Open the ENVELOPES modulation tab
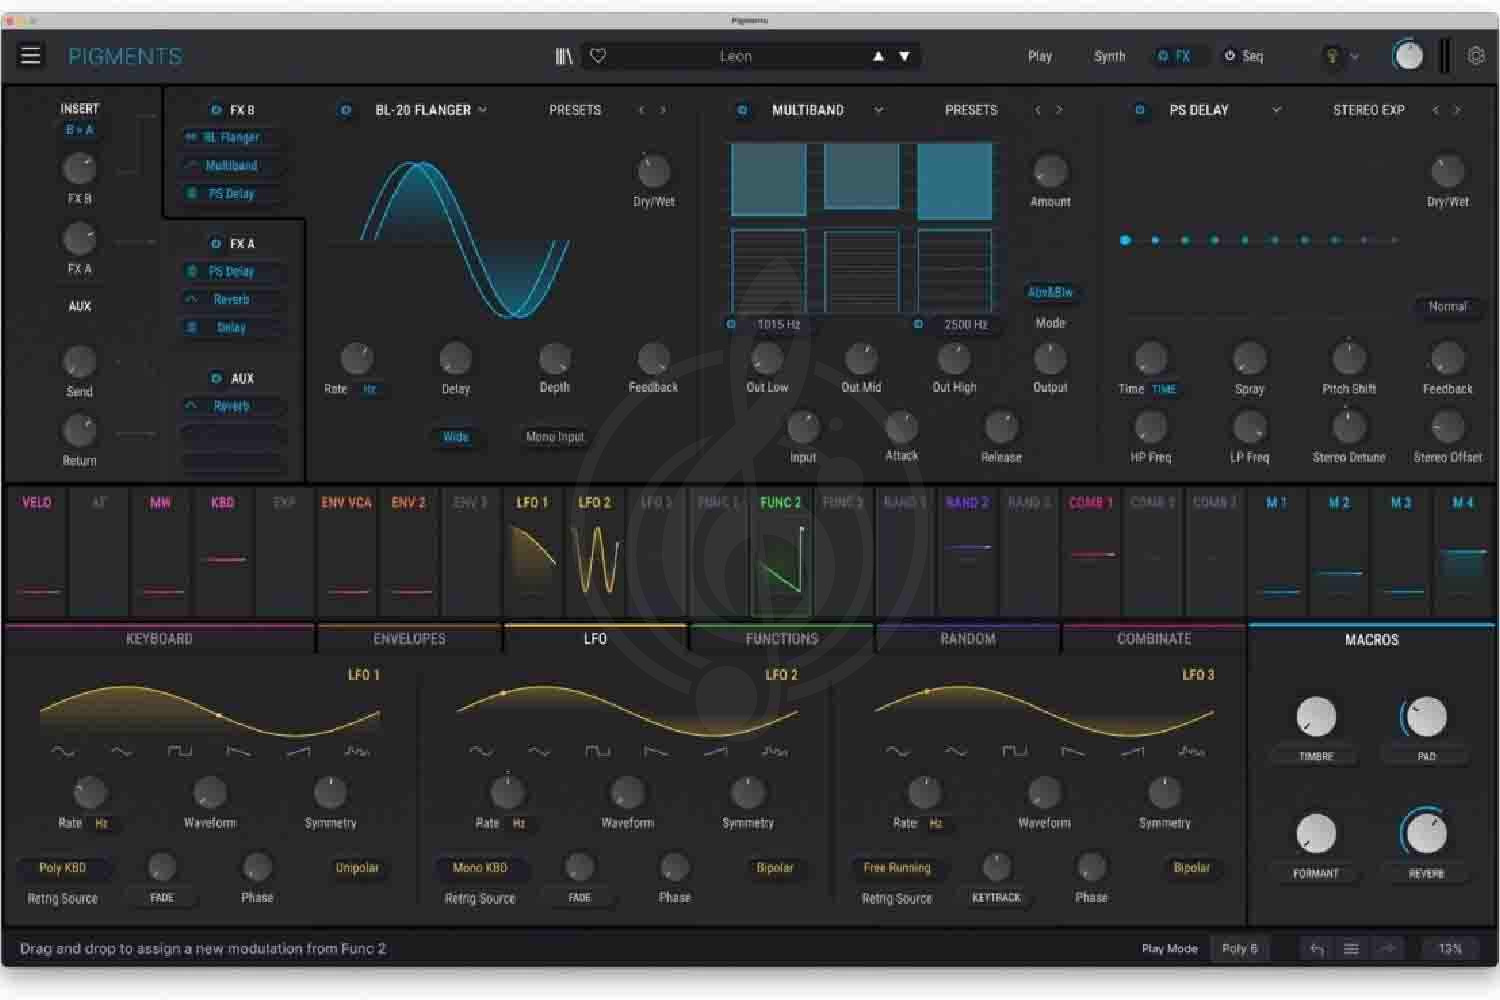Screen dimensions: 1500x1000 409,639
